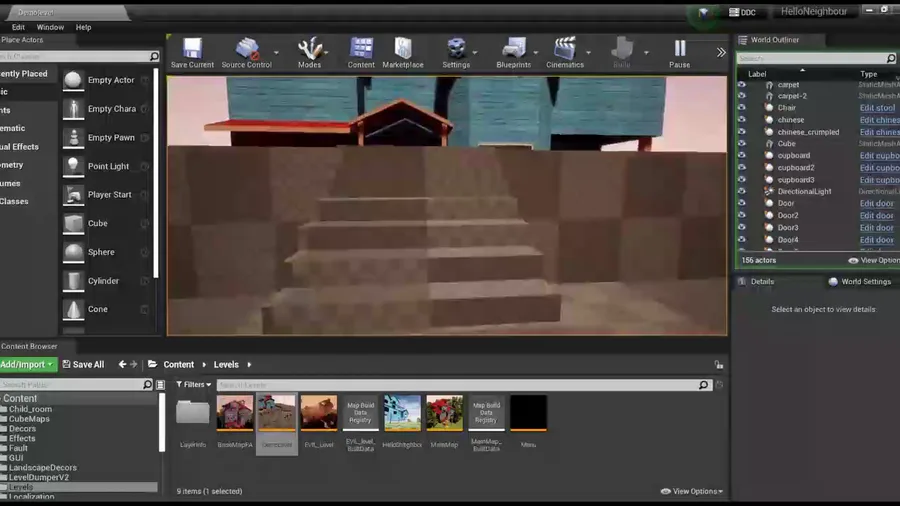
Task: Open Cinematics dropdown arrow
Action: point(588,53)
